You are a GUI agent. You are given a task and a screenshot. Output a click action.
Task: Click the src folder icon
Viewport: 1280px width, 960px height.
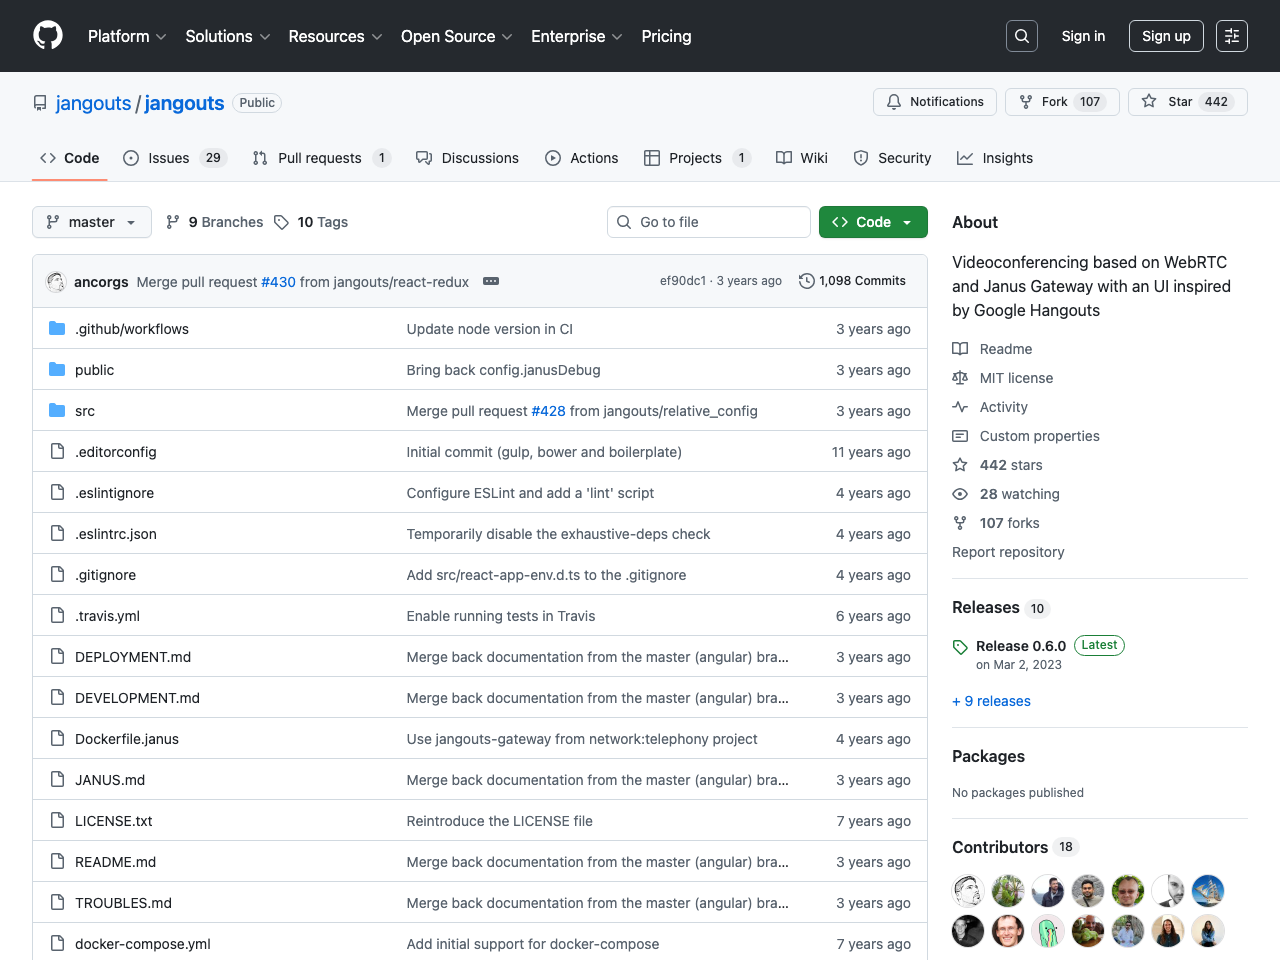56,410
